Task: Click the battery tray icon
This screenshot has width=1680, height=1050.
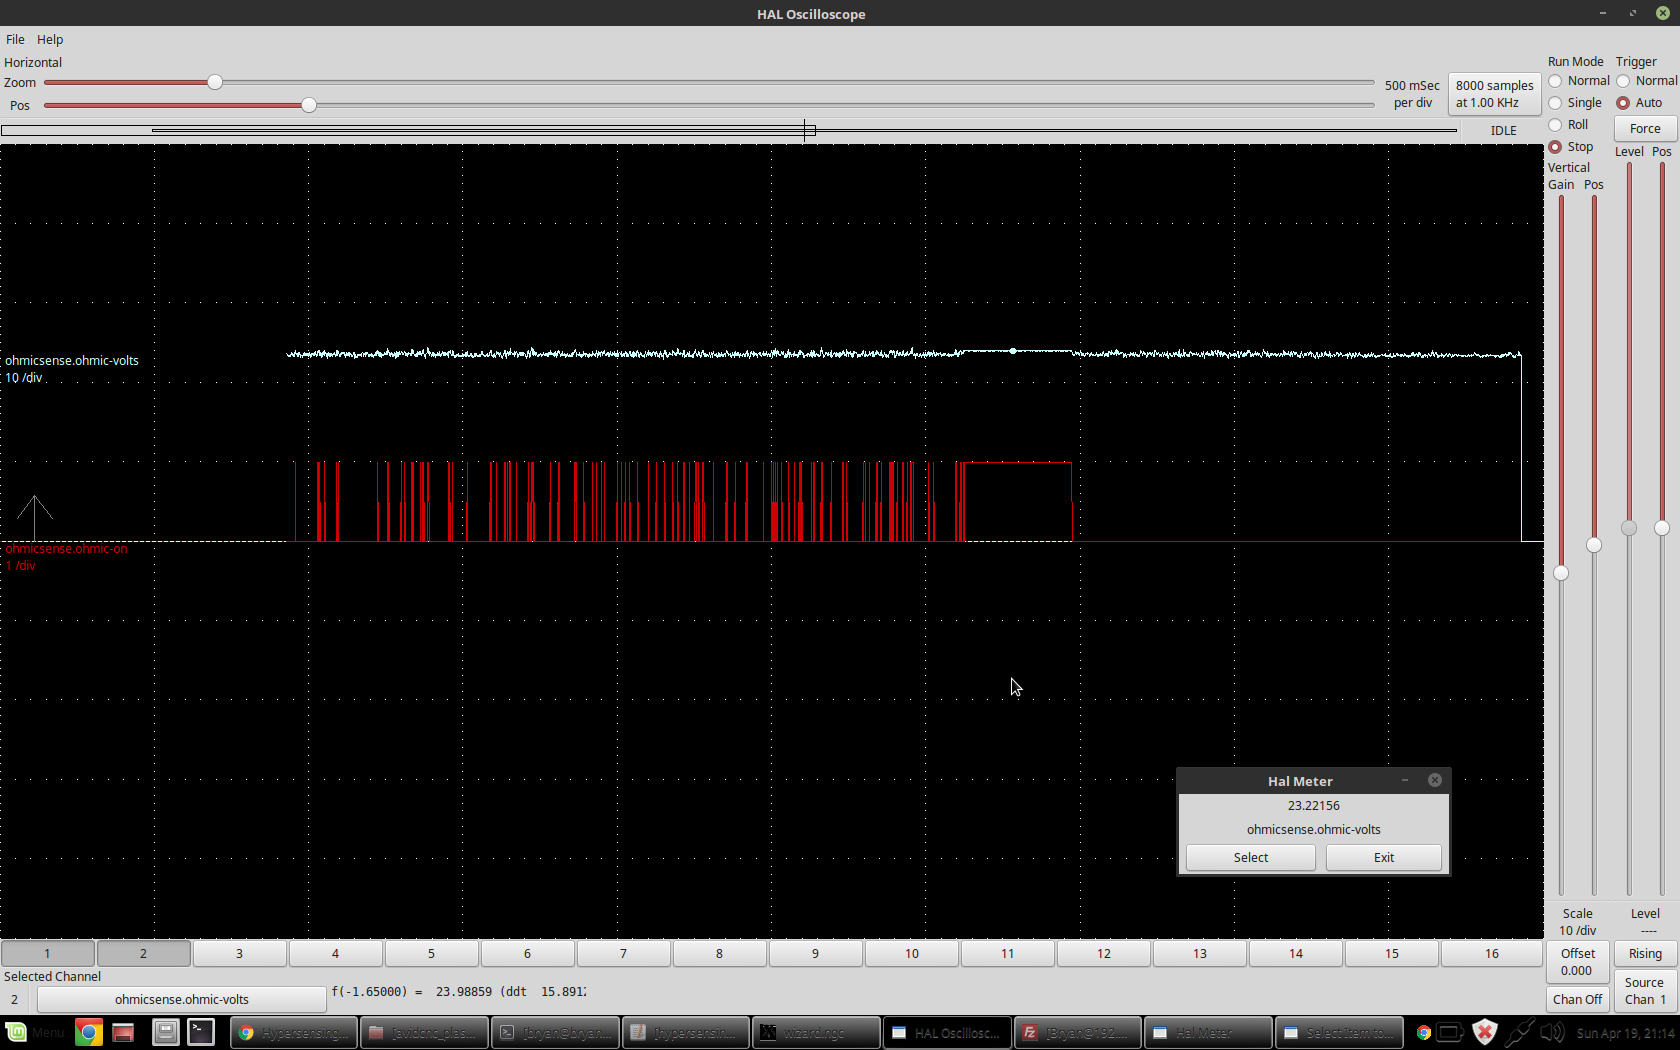Action: pyautogui.click(x=1450, y=1033)
